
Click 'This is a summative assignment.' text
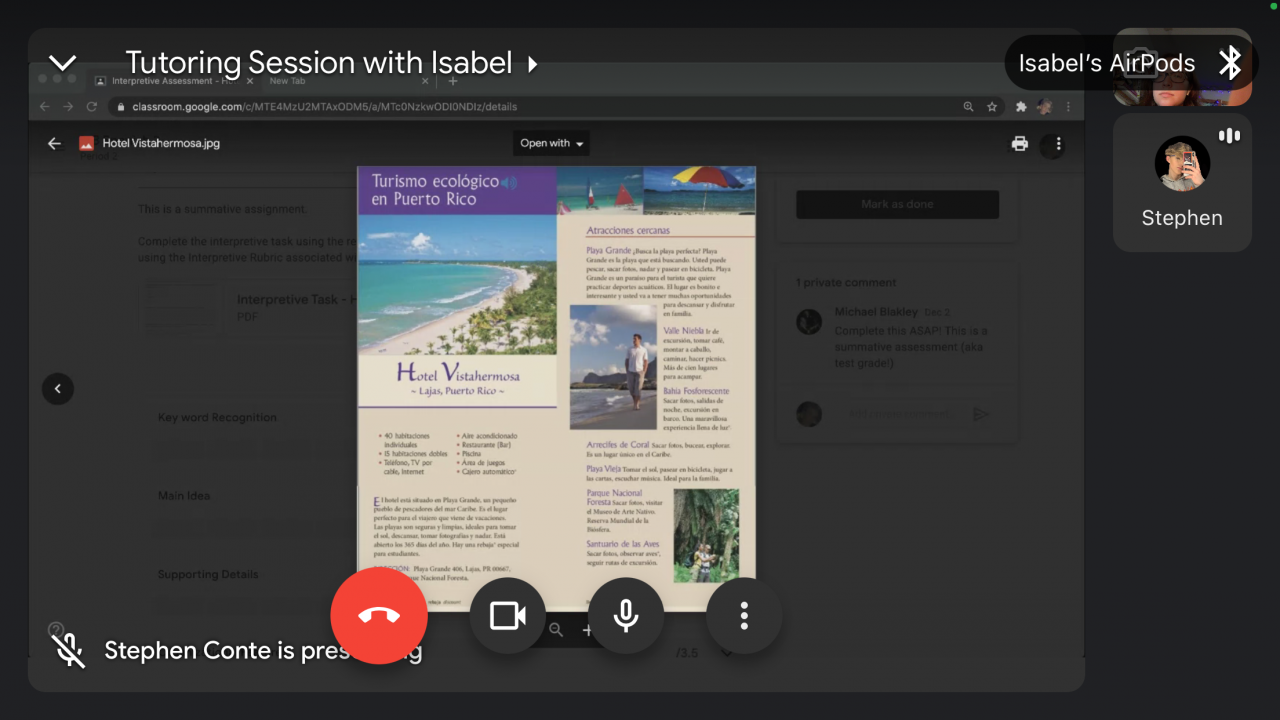coord(223,209)
